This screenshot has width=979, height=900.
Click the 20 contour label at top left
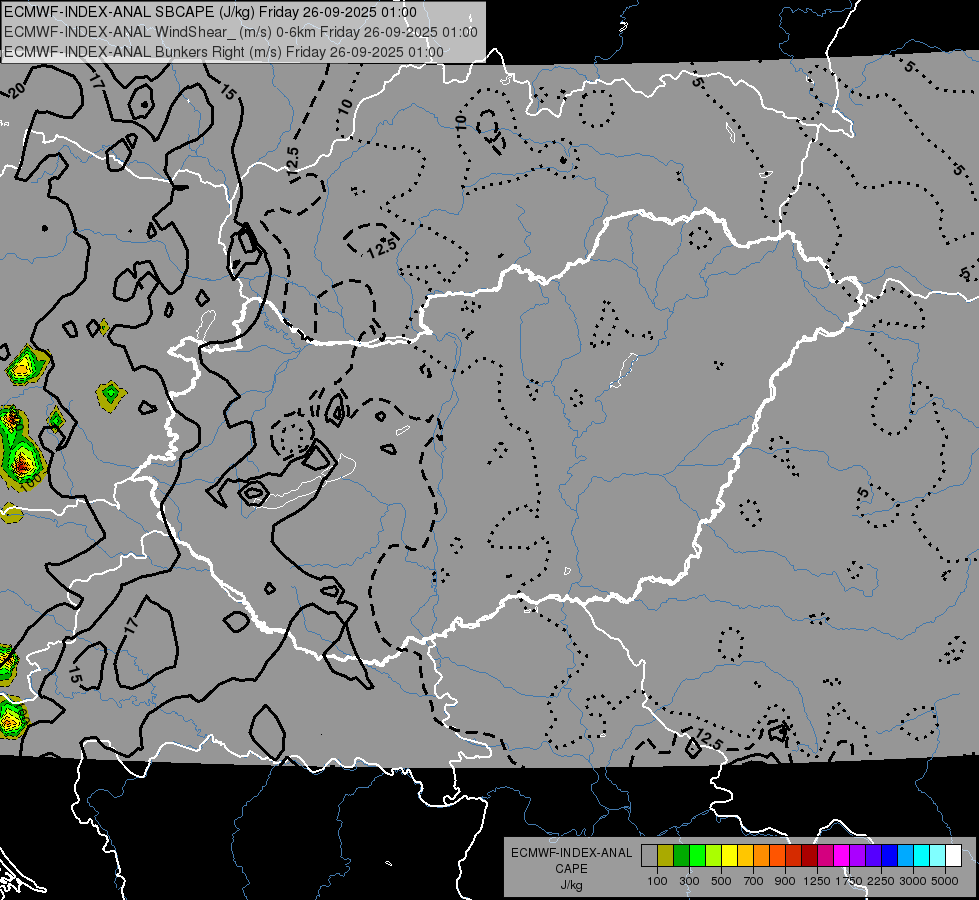tap(16, 89)
